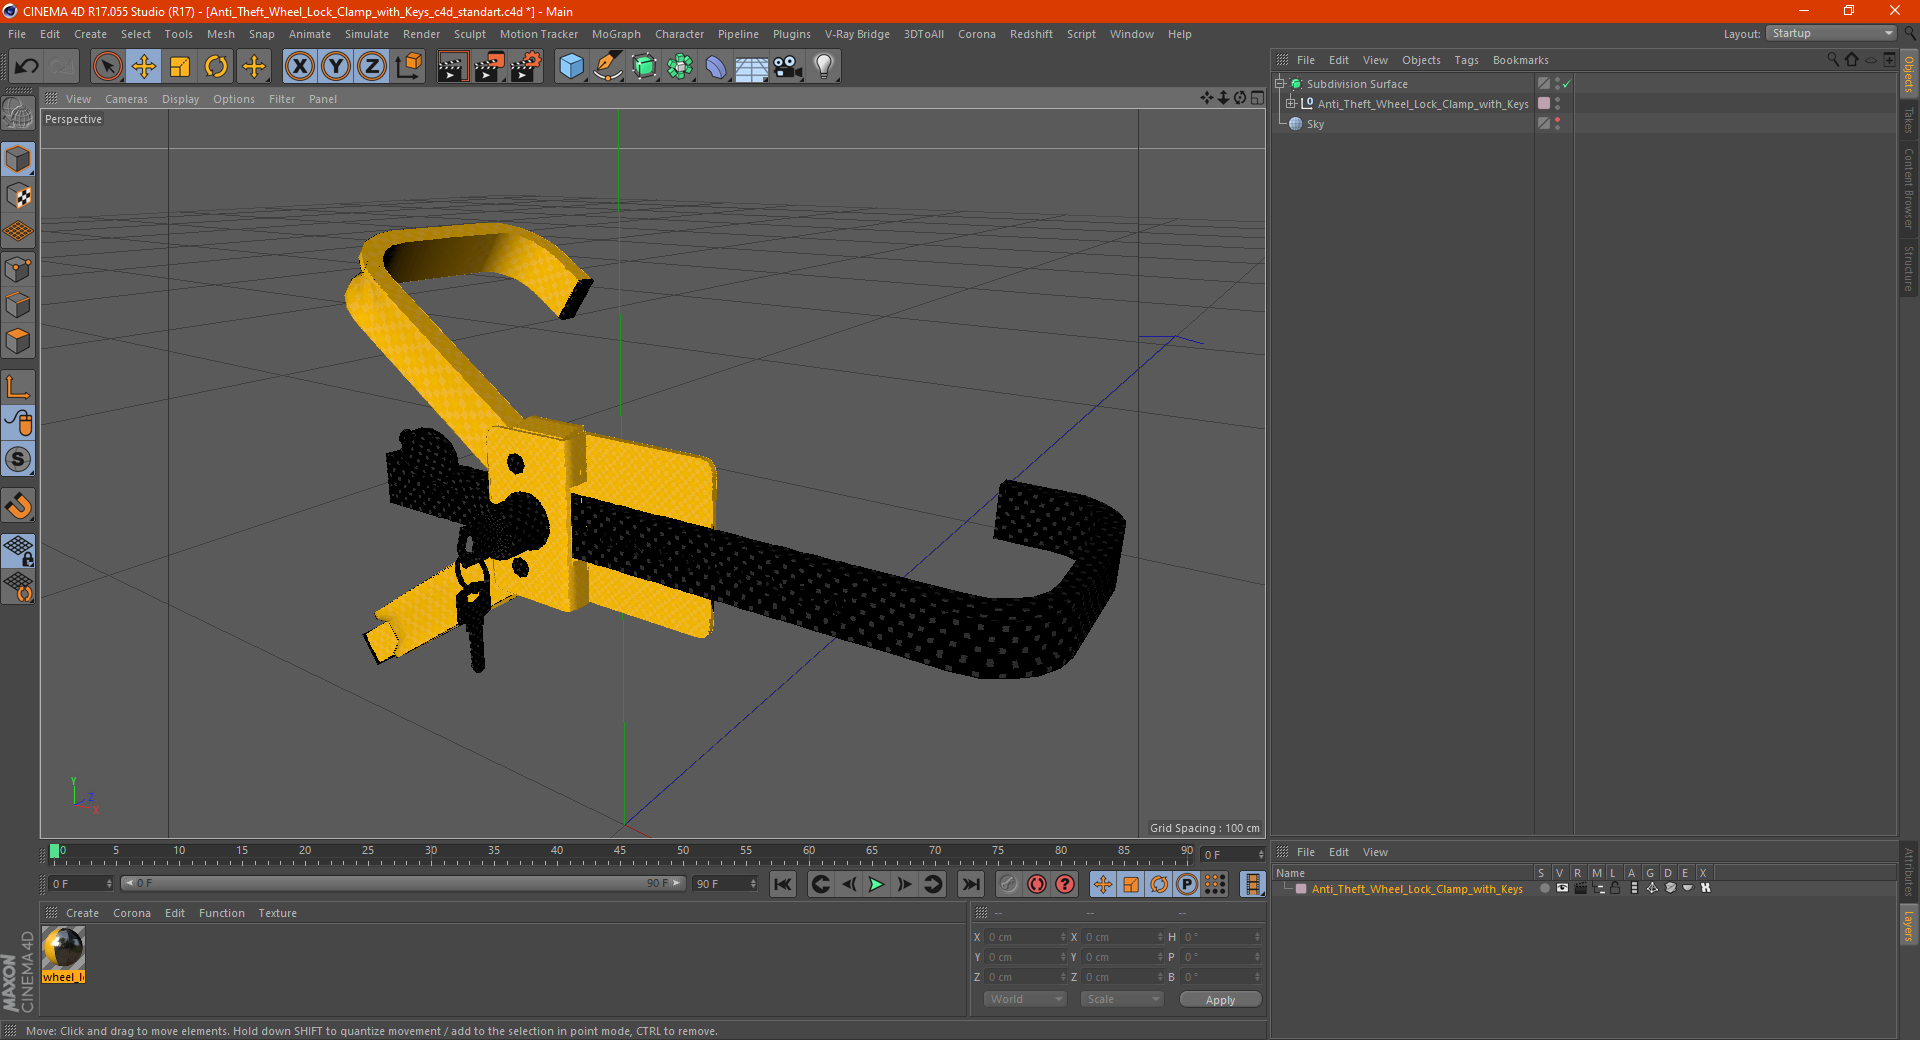1920x1040 pixels.
Task: Click Make Editable icon in left sidebar
Action: [18, 114]
